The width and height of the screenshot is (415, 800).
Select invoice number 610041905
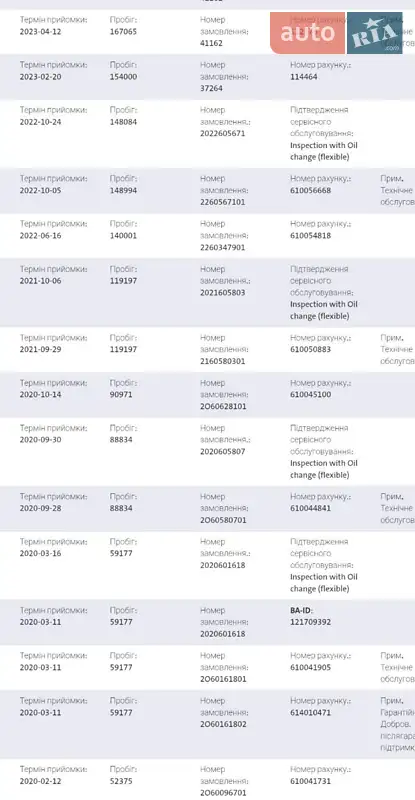point(311,667)
